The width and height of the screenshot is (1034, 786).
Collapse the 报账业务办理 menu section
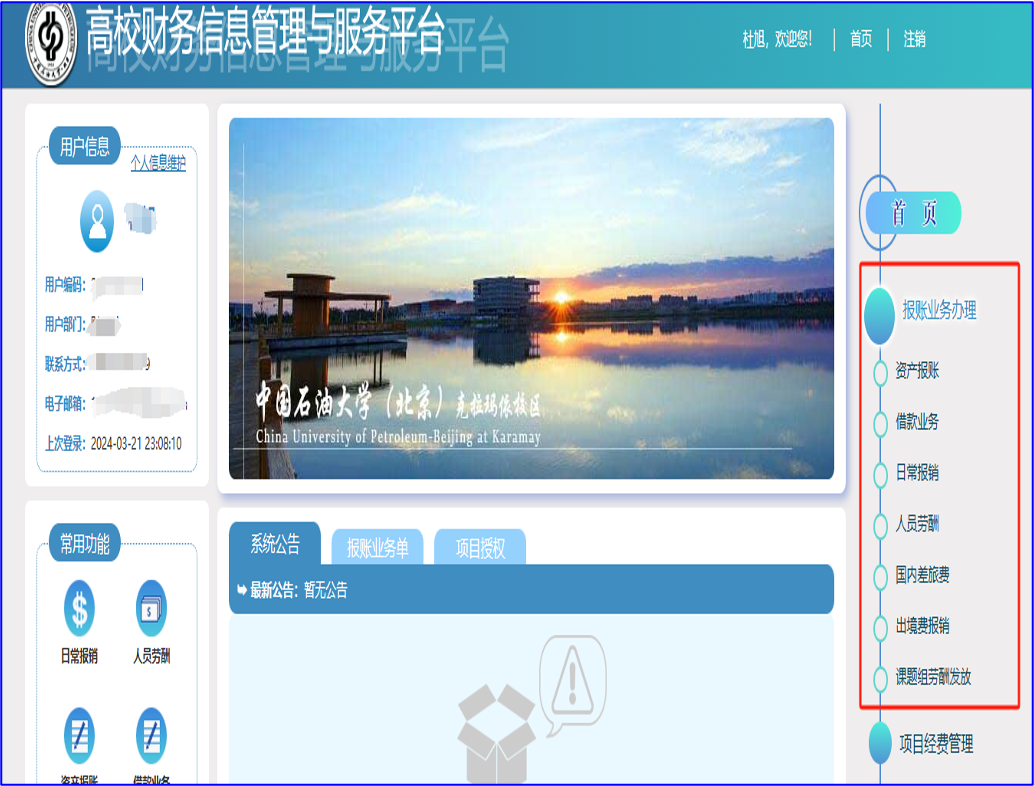938,310
